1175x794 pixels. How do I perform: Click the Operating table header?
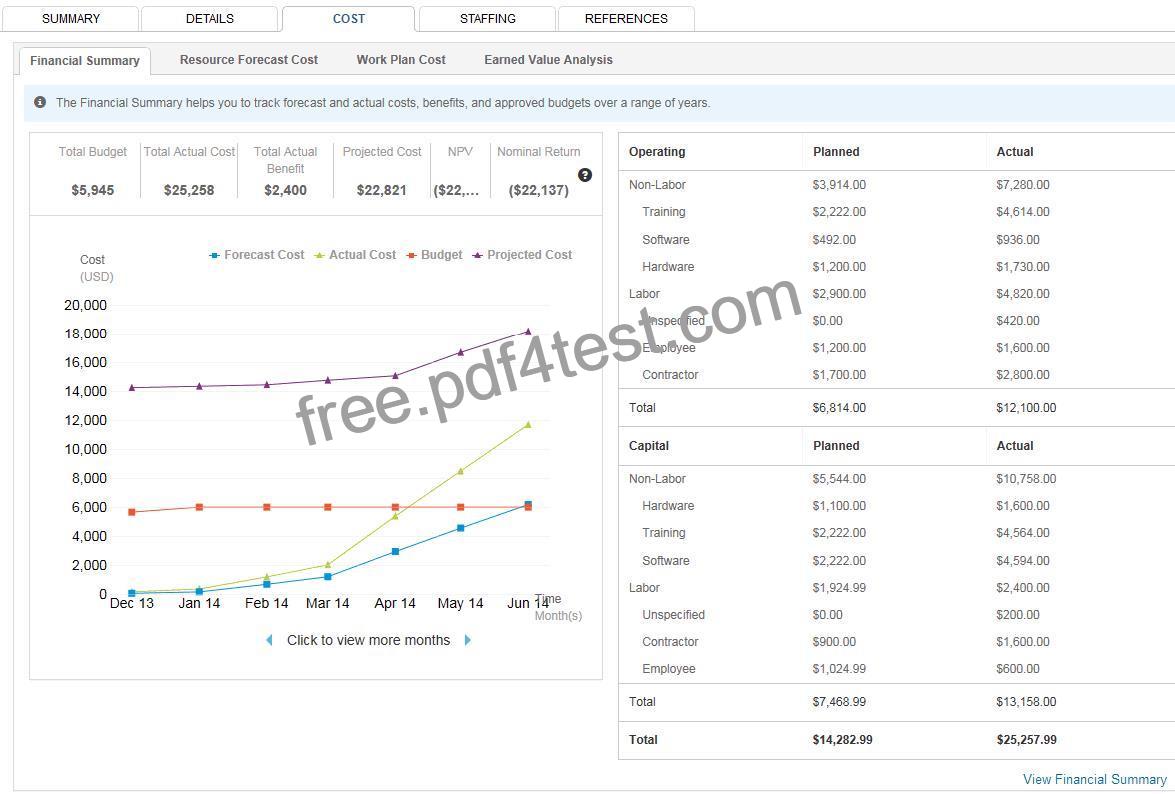[657, 152]
